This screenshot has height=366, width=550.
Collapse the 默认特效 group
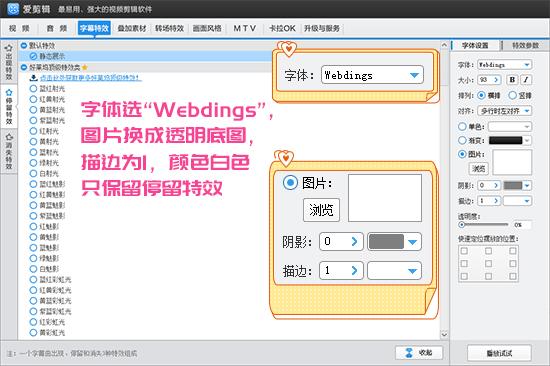pyautogui.click(x=24, y=45)
